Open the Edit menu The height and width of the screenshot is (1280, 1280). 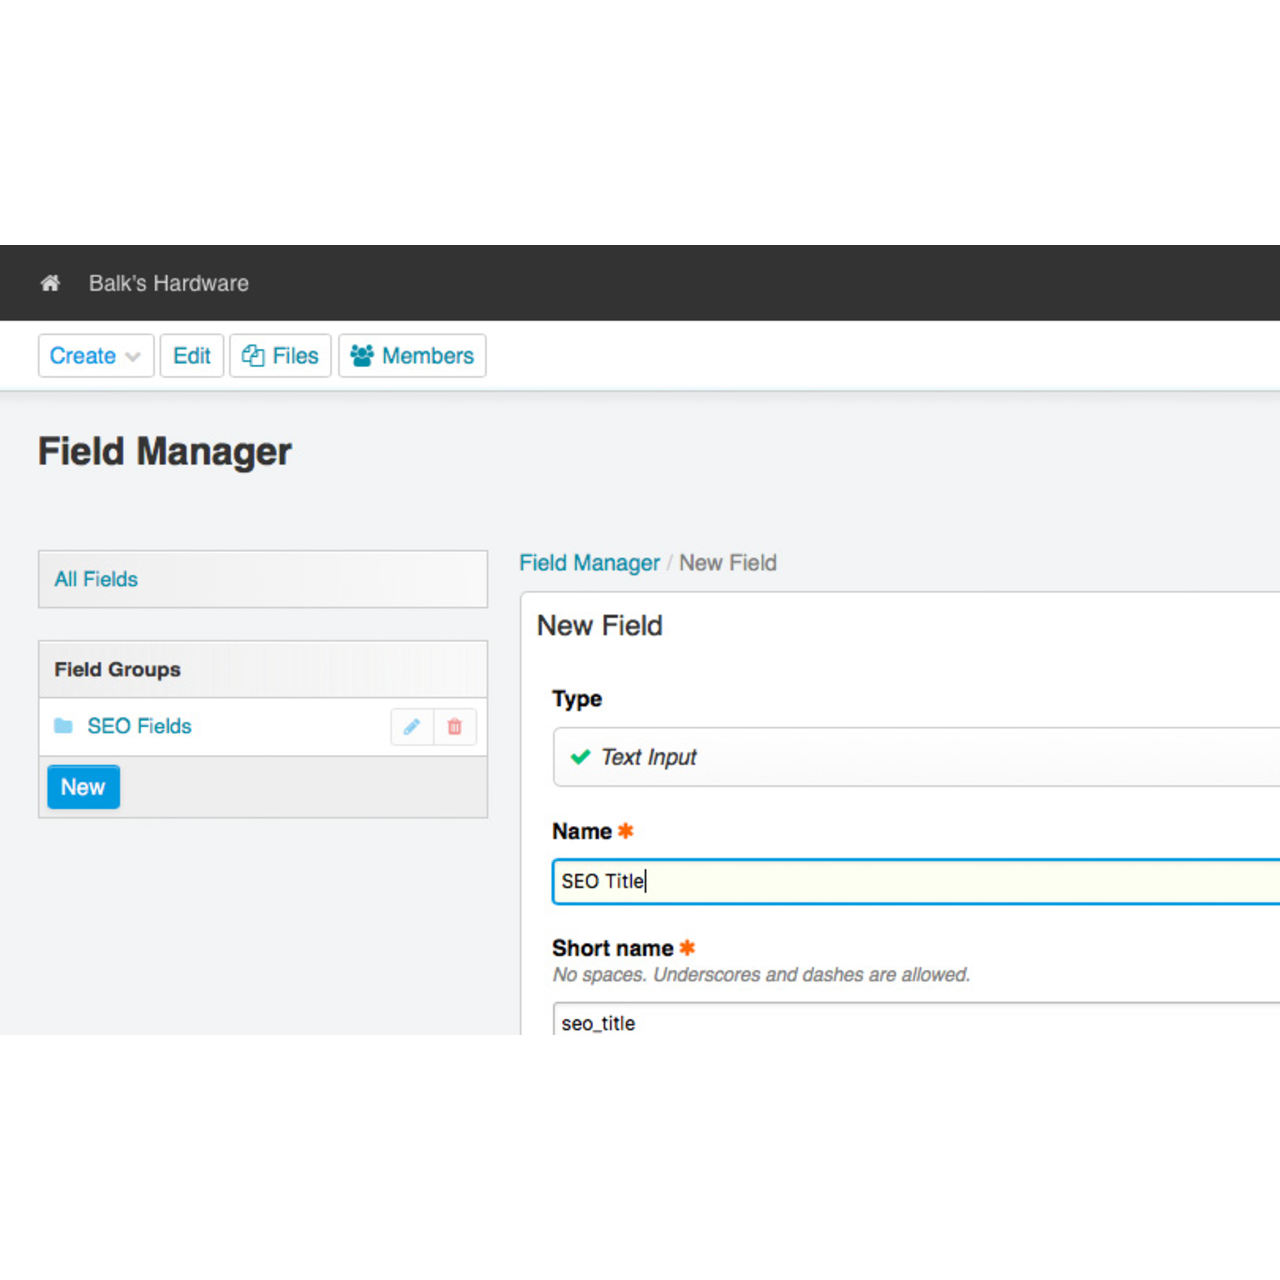coord(192,356)
